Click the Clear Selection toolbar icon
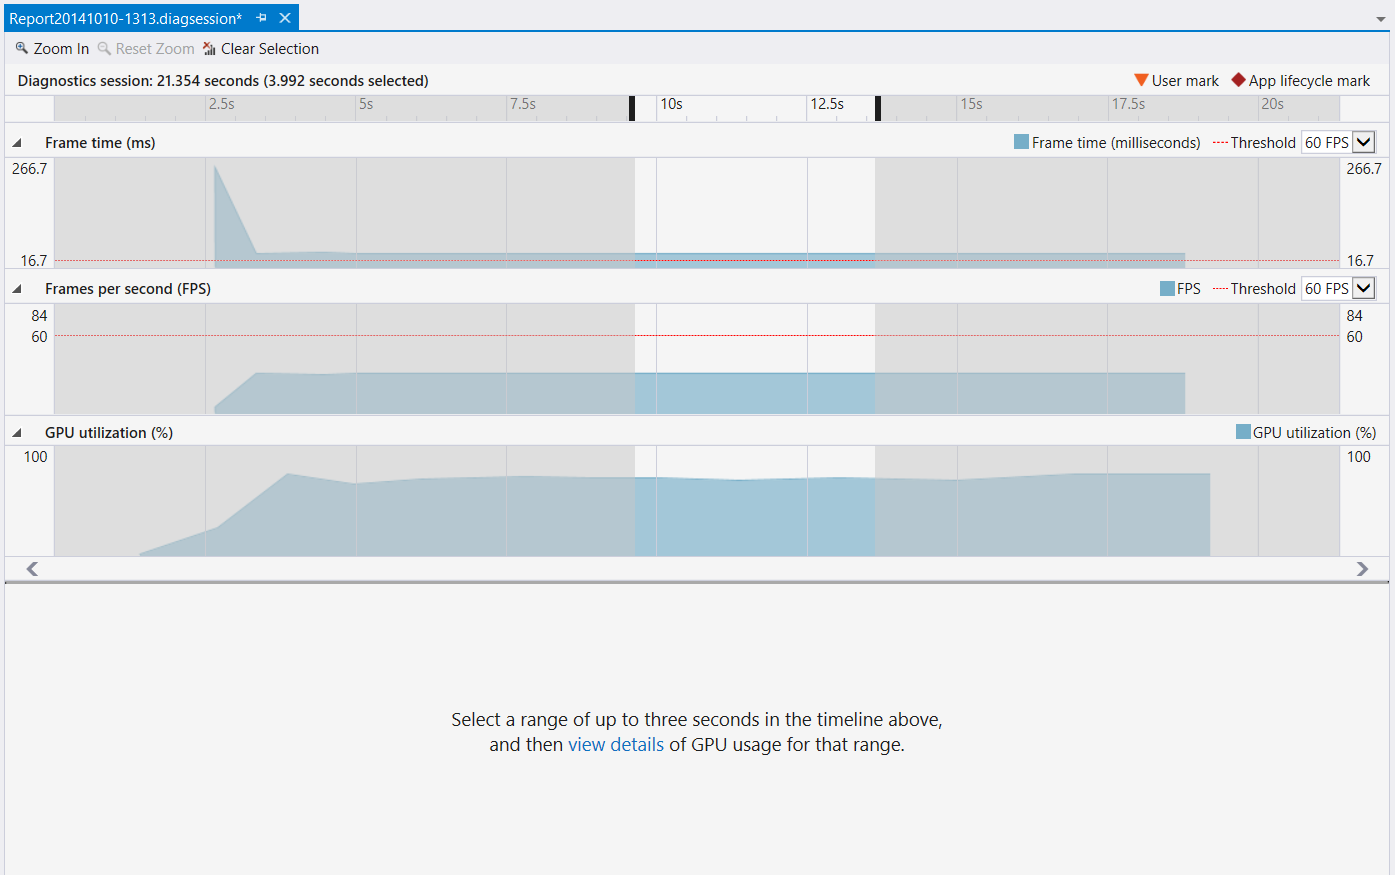 (210, 49)
